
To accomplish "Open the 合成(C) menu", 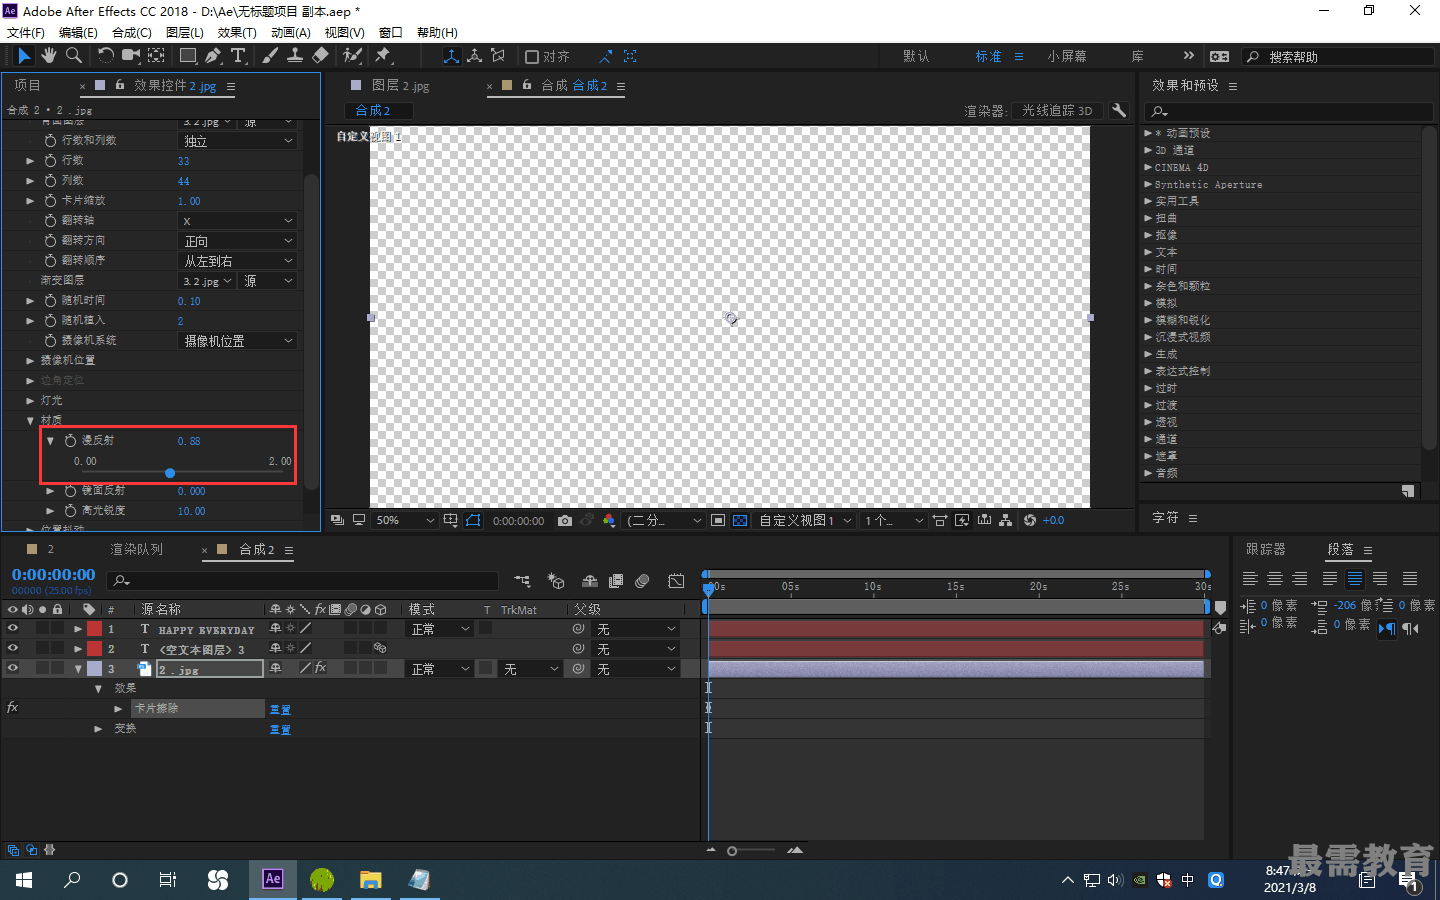I will coord(132,32).
